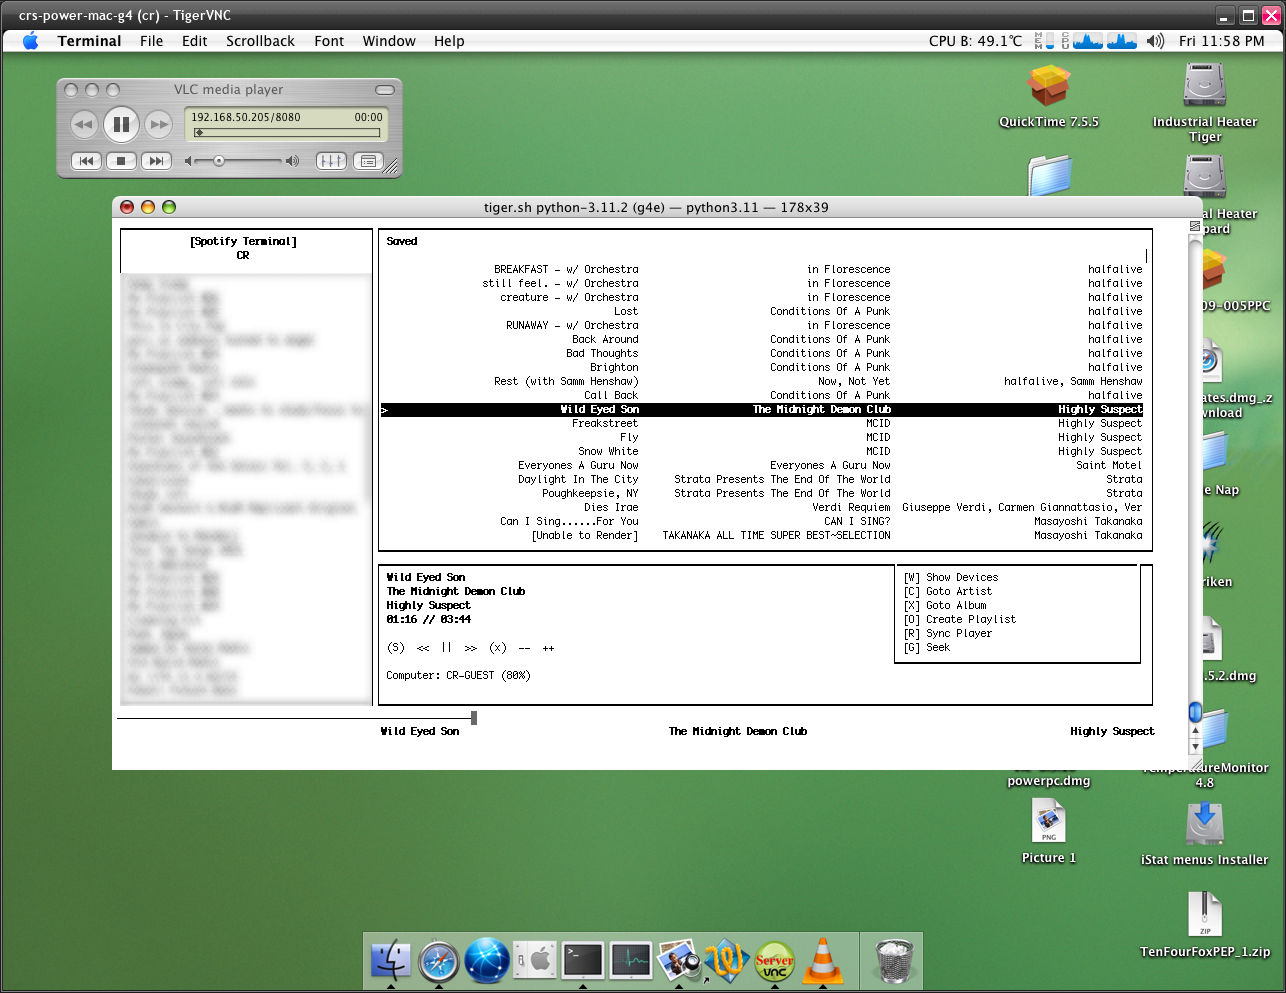Screen dimensions: 1286x993
Task: Click the Terminal dock icon
Action: click(x=583, y=961)
